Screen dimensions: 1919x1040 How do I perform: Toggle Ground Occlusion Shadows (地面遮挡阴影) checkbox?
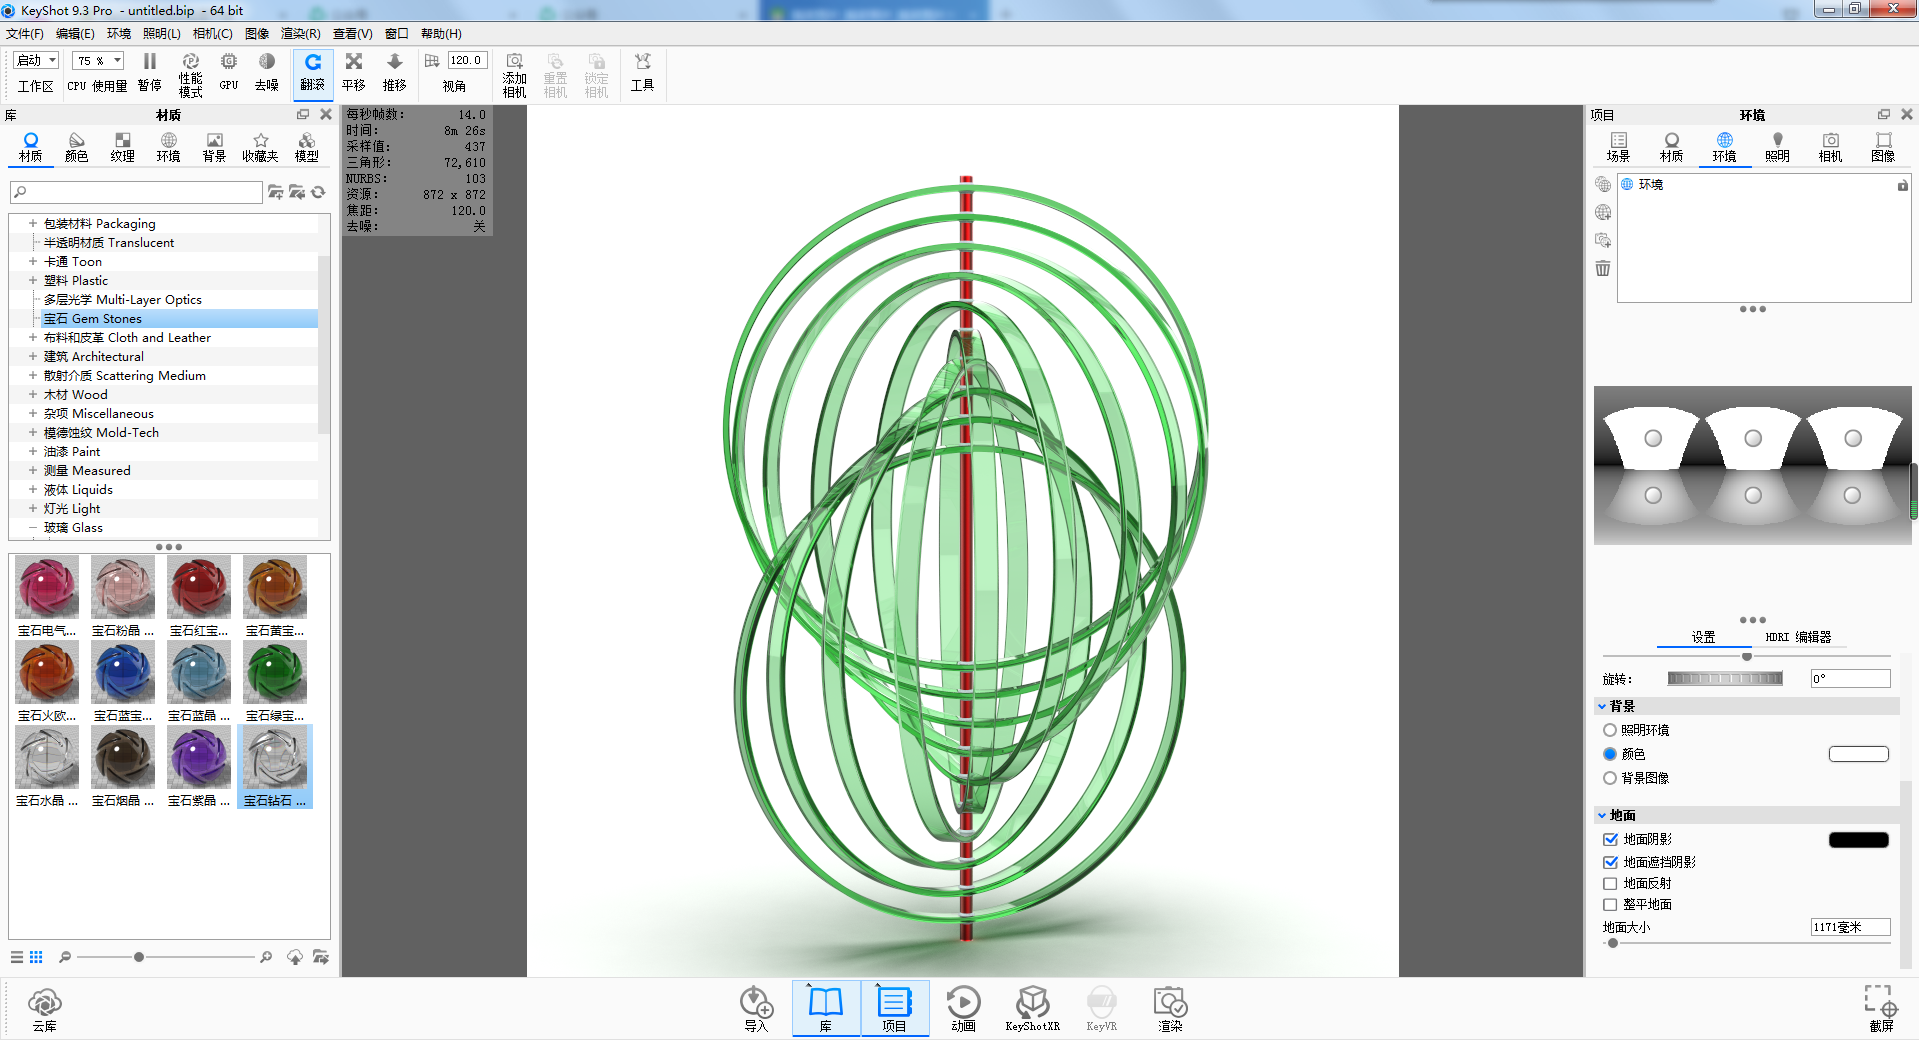pos(1610,862)
